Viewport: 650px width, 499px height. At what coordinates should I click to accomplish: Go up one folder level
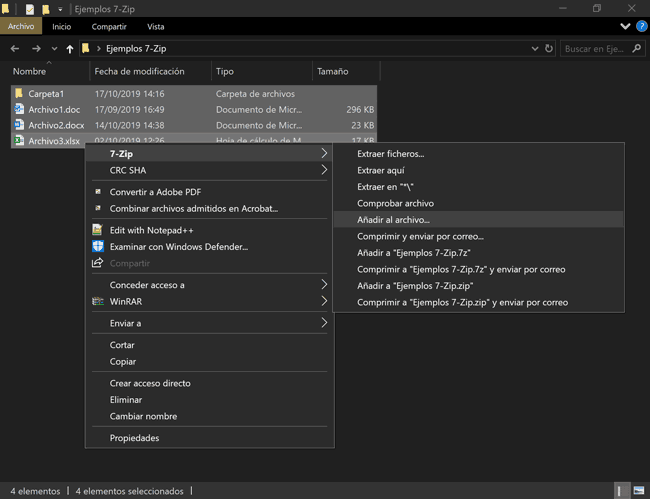(x=70, y=49)
